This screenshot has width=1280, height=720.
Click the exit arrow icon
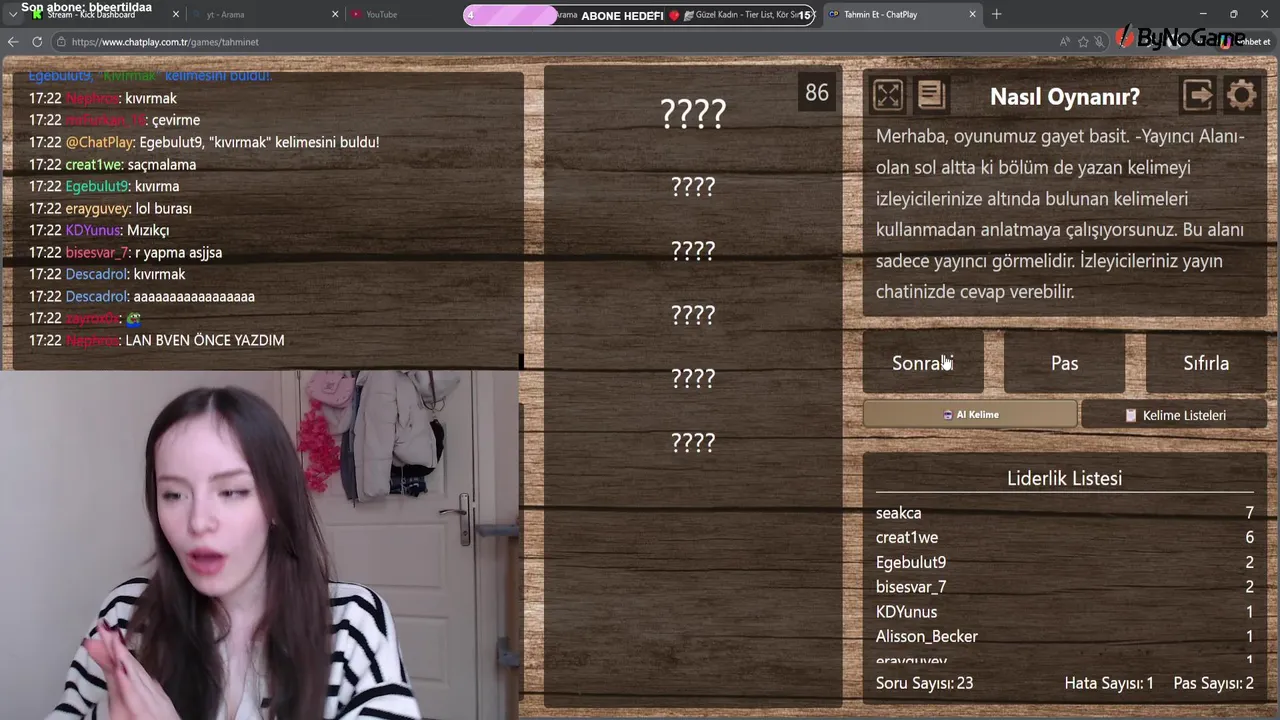click(1198, 96)
